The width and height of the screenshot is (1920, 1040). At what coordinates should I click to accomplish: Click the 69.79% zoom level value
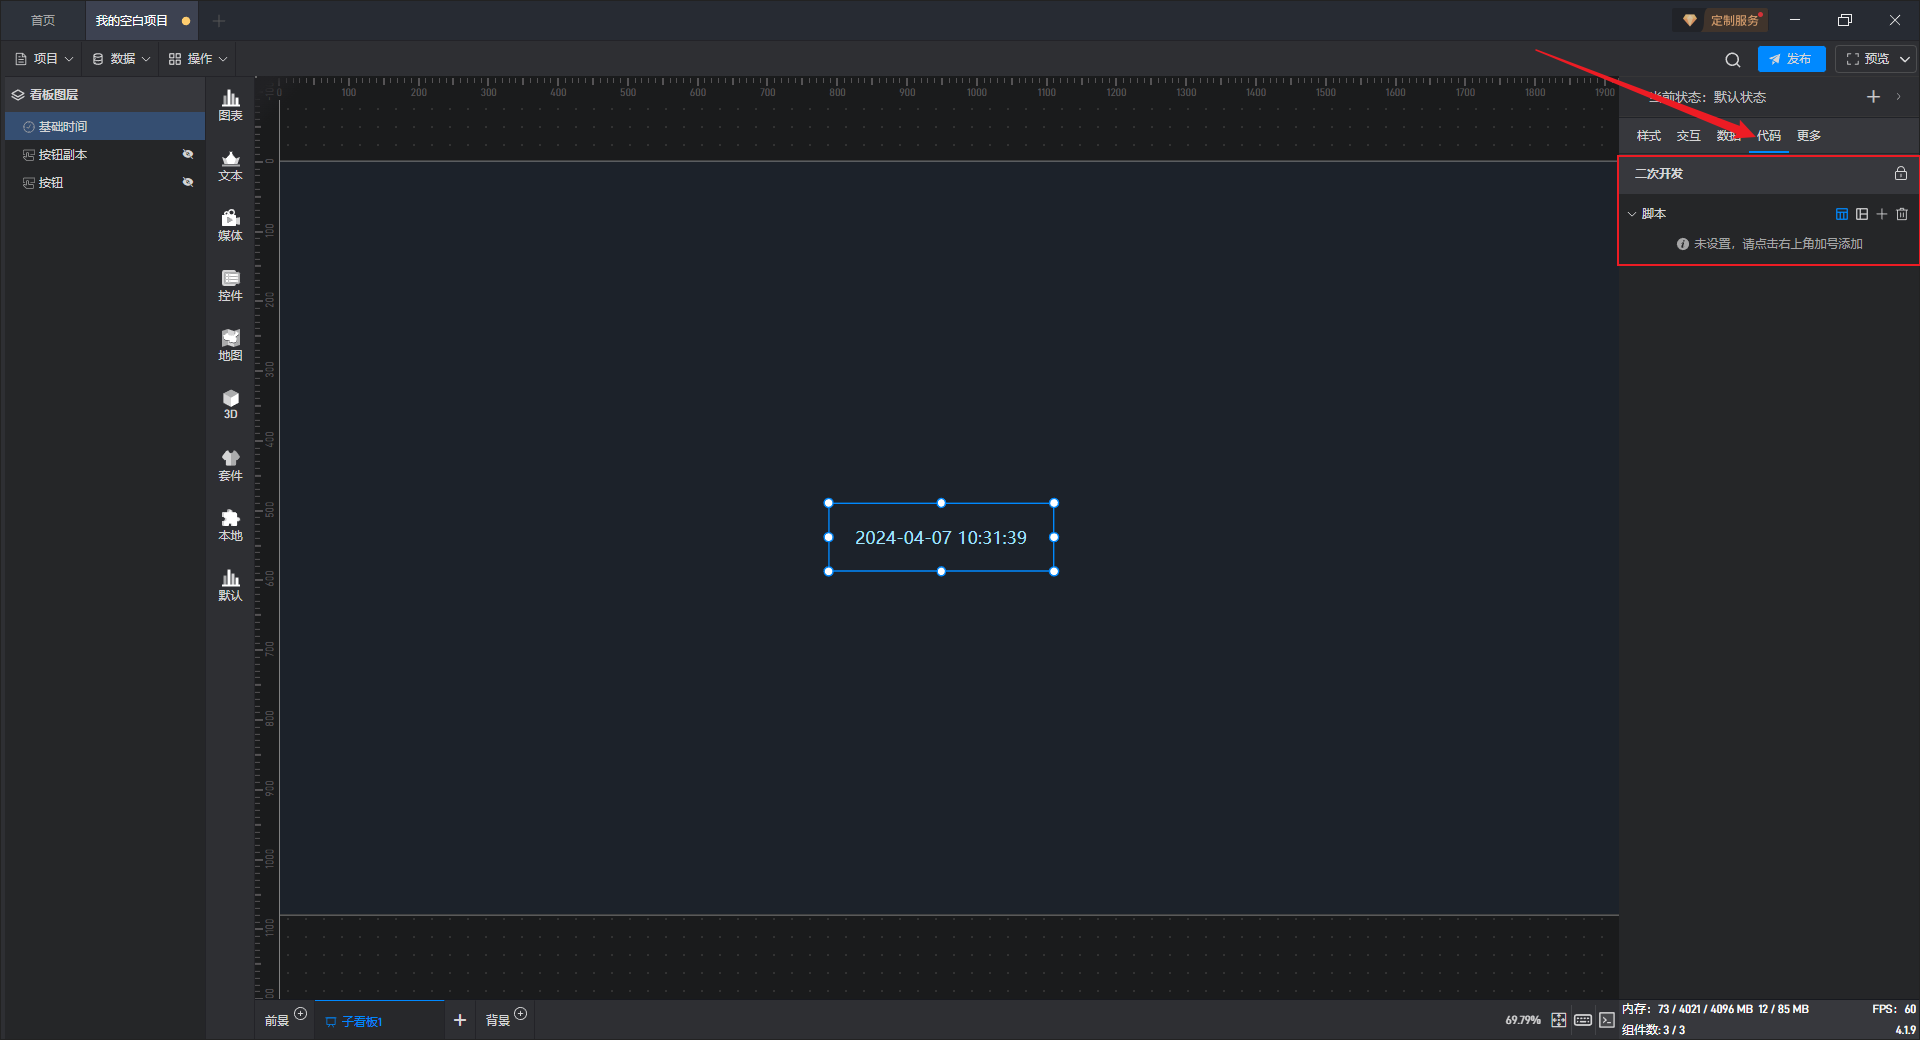click(1523, 1020)
